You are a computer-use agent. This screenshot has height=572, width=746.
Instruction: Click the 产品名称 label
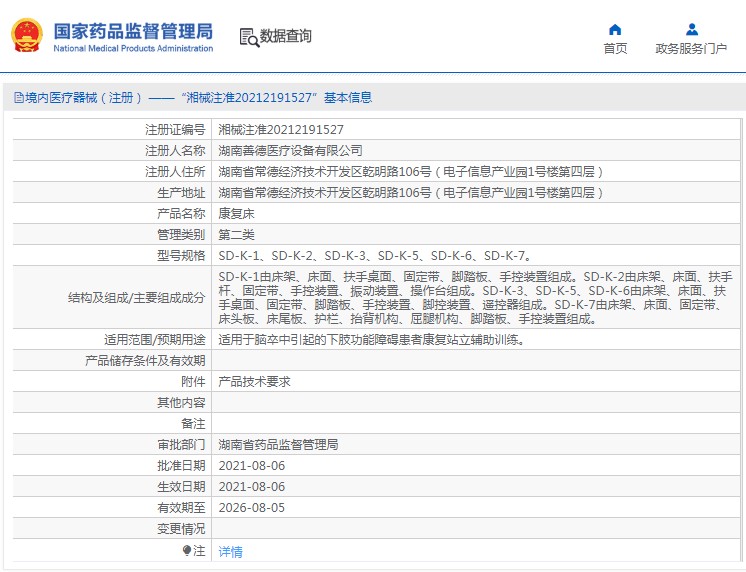[181, 213]
